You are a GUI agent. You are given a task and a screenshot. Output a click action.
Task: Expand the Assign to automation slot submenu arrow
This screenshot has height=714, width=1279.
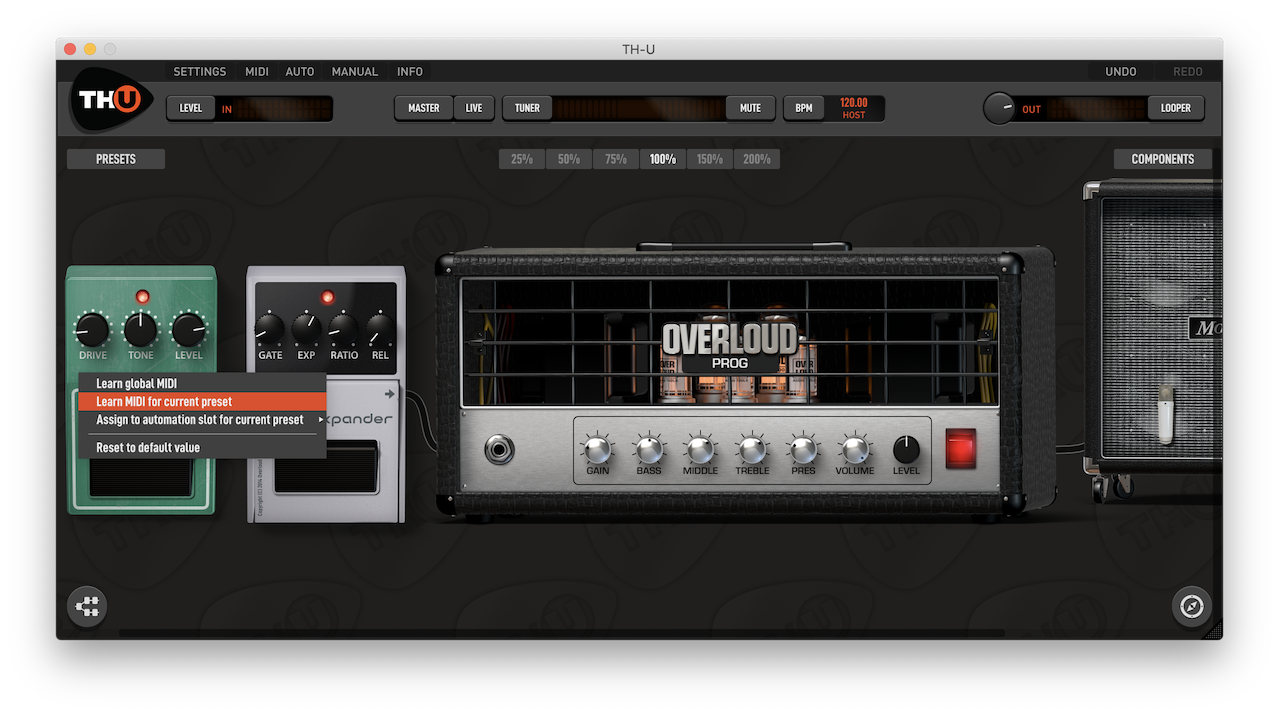coord(321,420)
